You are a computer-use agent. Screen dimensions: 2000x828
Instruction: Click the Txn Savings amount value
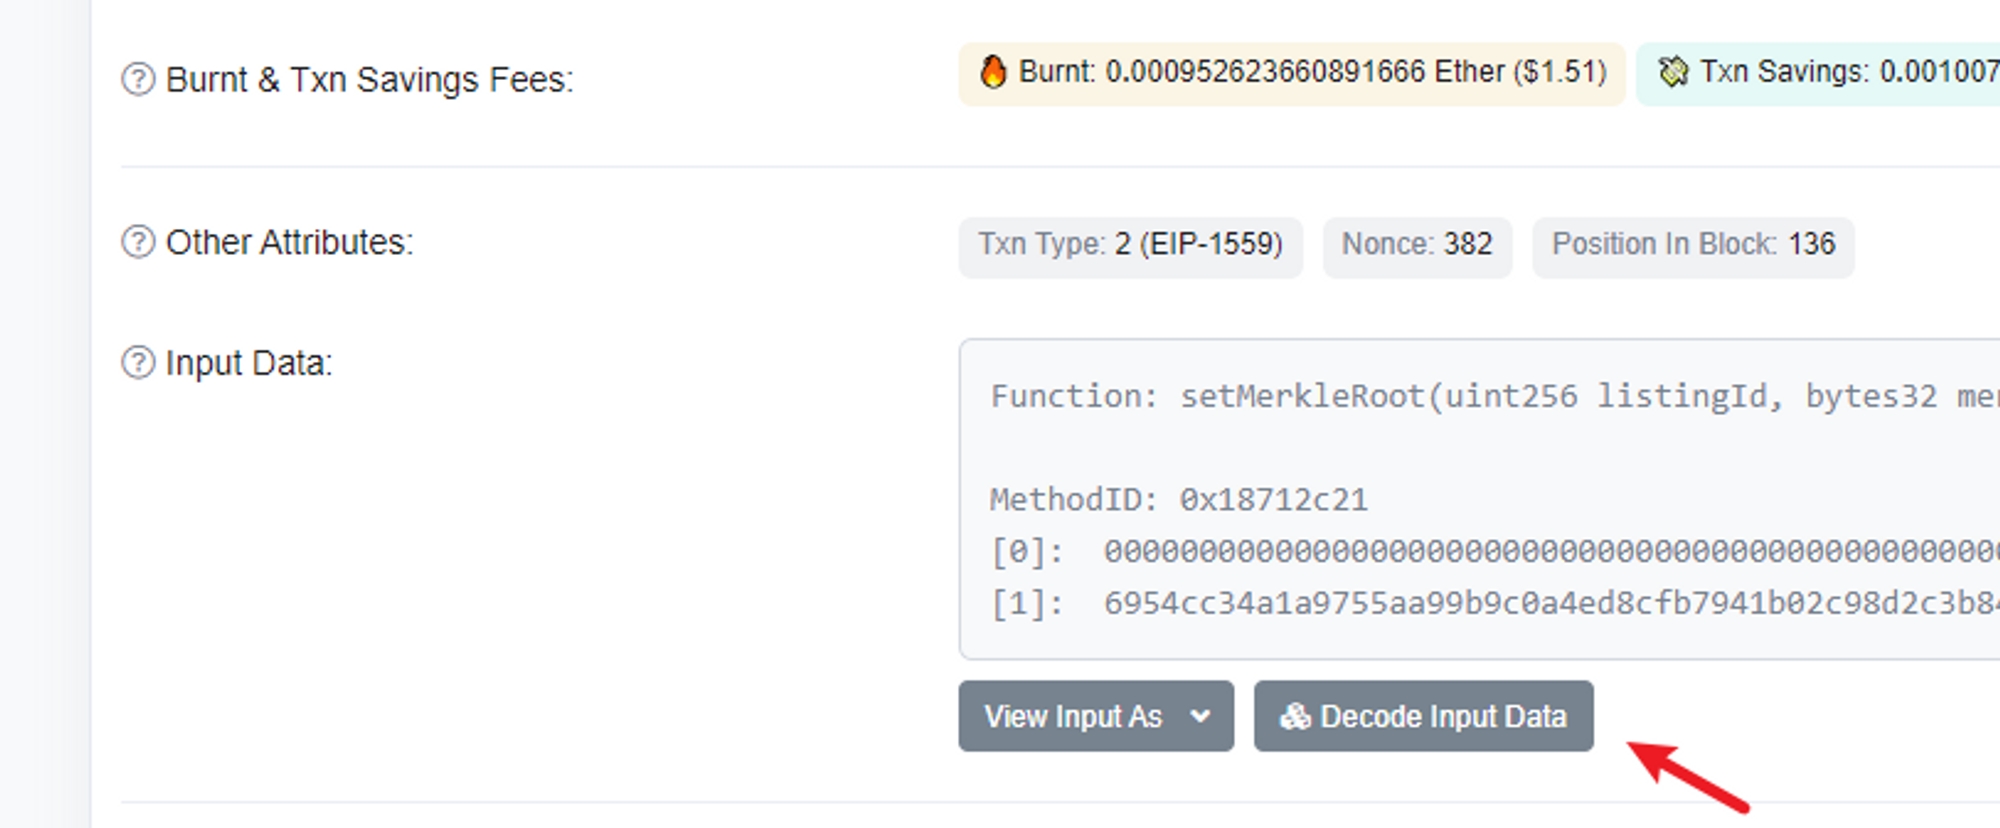(1938, 72)
